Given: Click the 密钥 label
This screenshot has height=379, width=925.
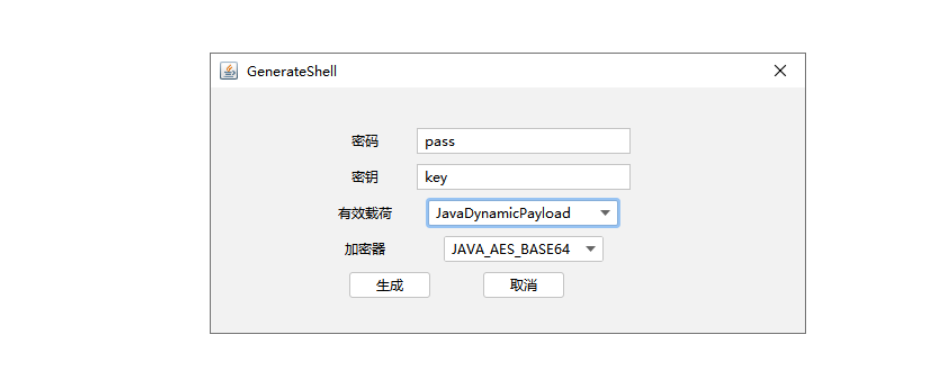Looking at the screenshot, I should [365, 177].
